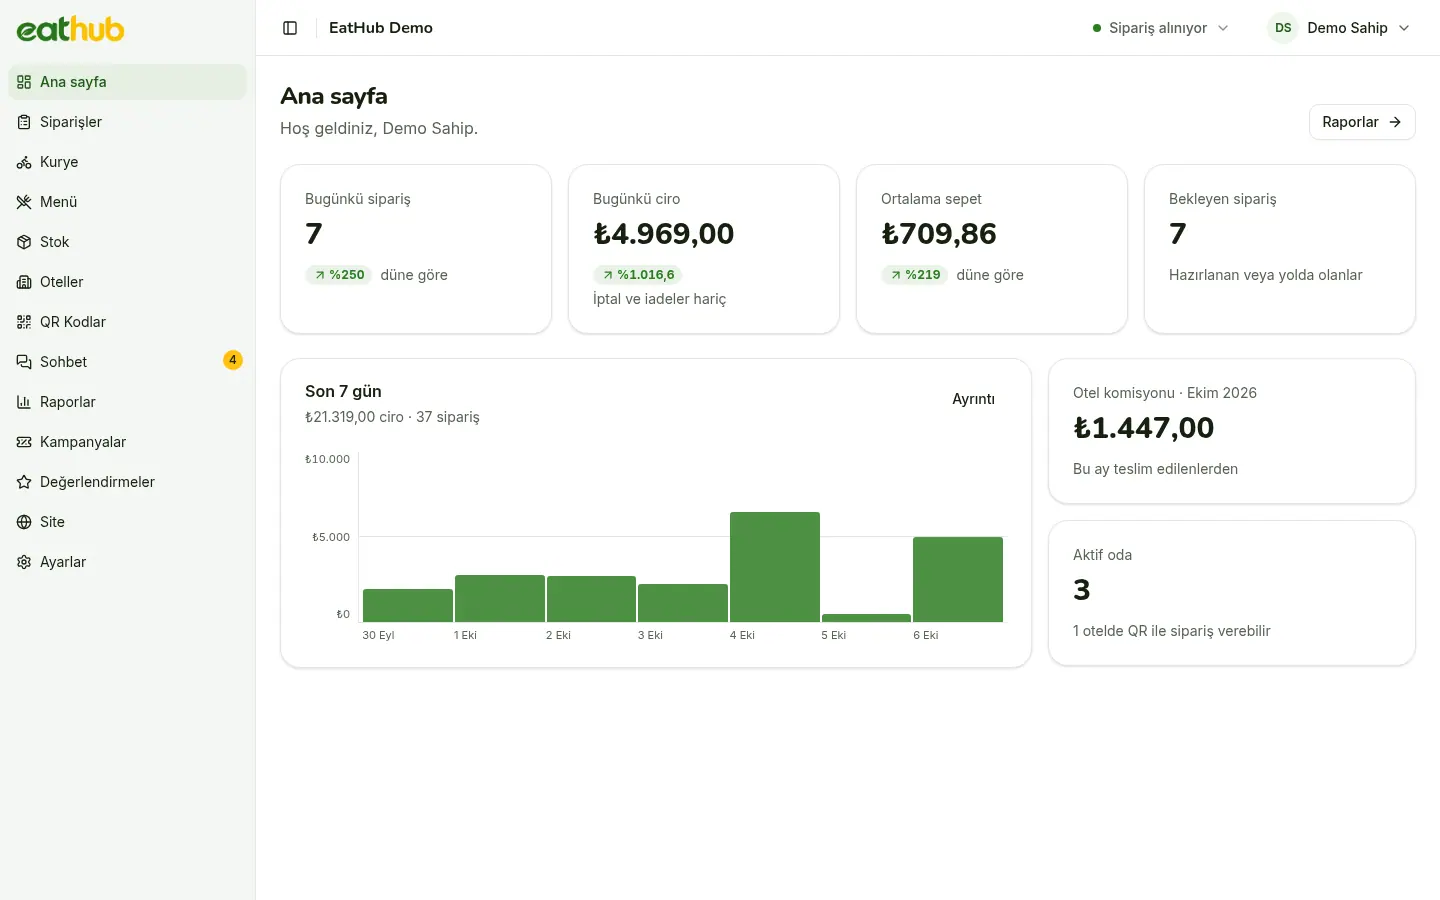Image resolution: width=1440 pixels, height=900 pixels.
Task: Click the Ana sayfa dashboard icon in sidebar
Action: tap(24, 82)
